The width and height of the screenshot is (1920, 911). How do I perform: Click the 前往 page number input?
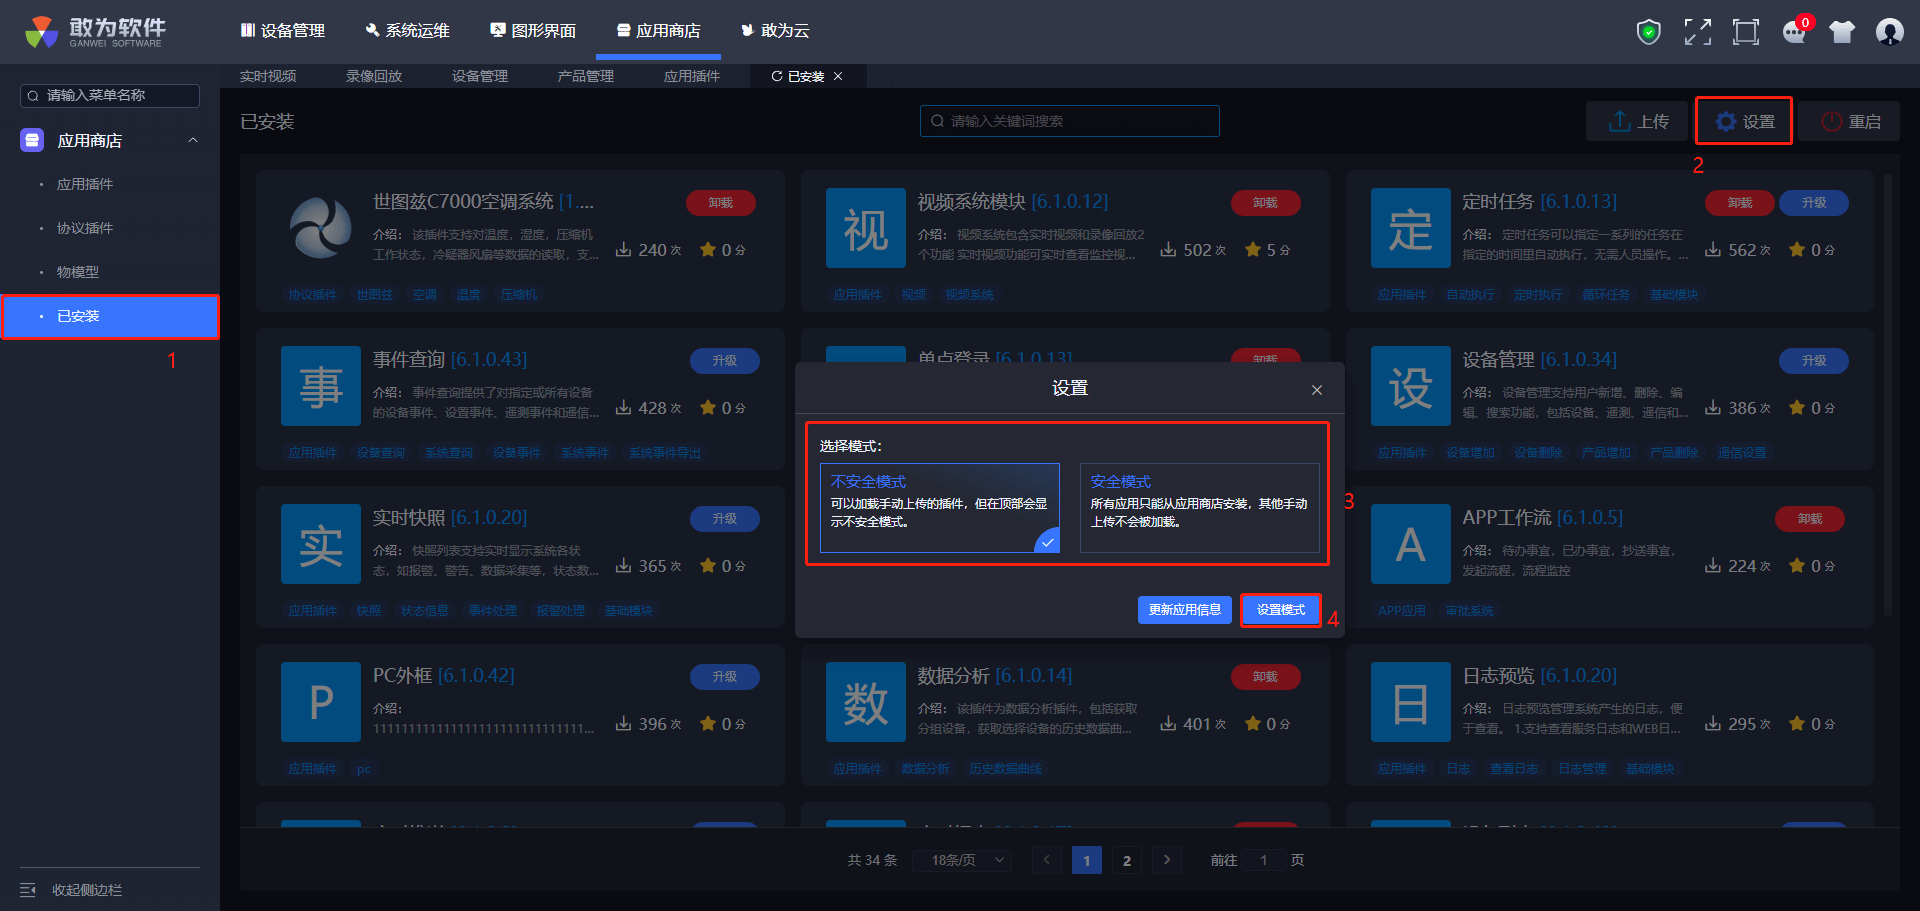[x=1264, y=860]
